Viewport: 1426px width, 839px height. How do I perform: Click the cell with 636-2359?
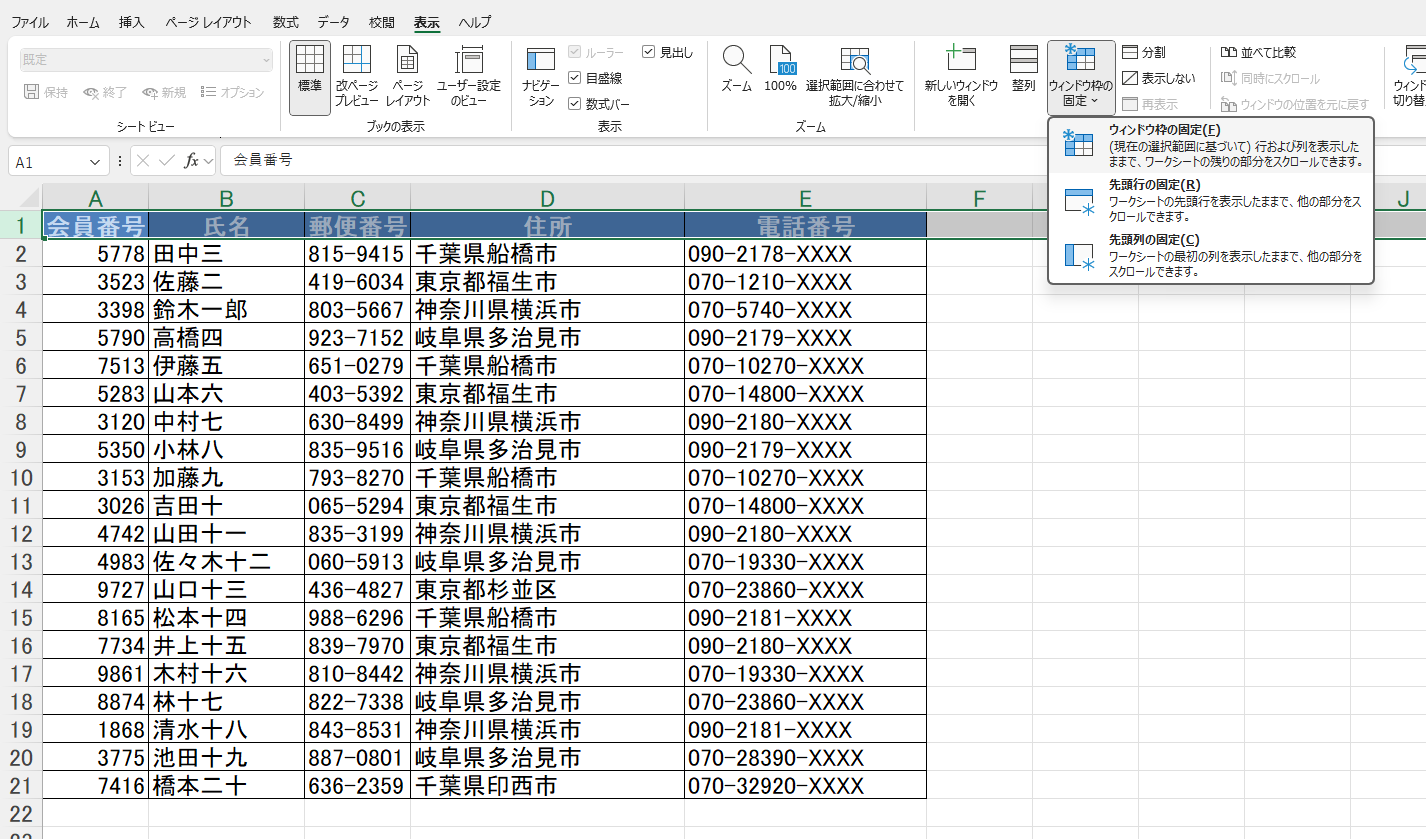[x=357, y=785]
